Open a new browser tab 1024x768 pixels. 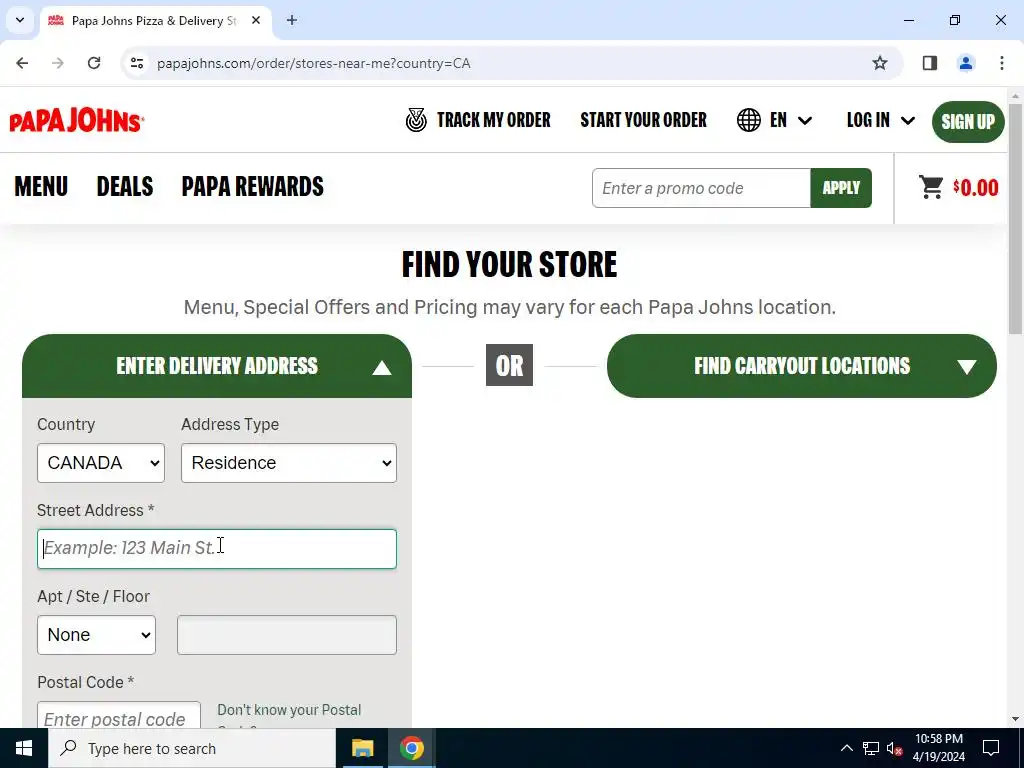tap(292, 20)
